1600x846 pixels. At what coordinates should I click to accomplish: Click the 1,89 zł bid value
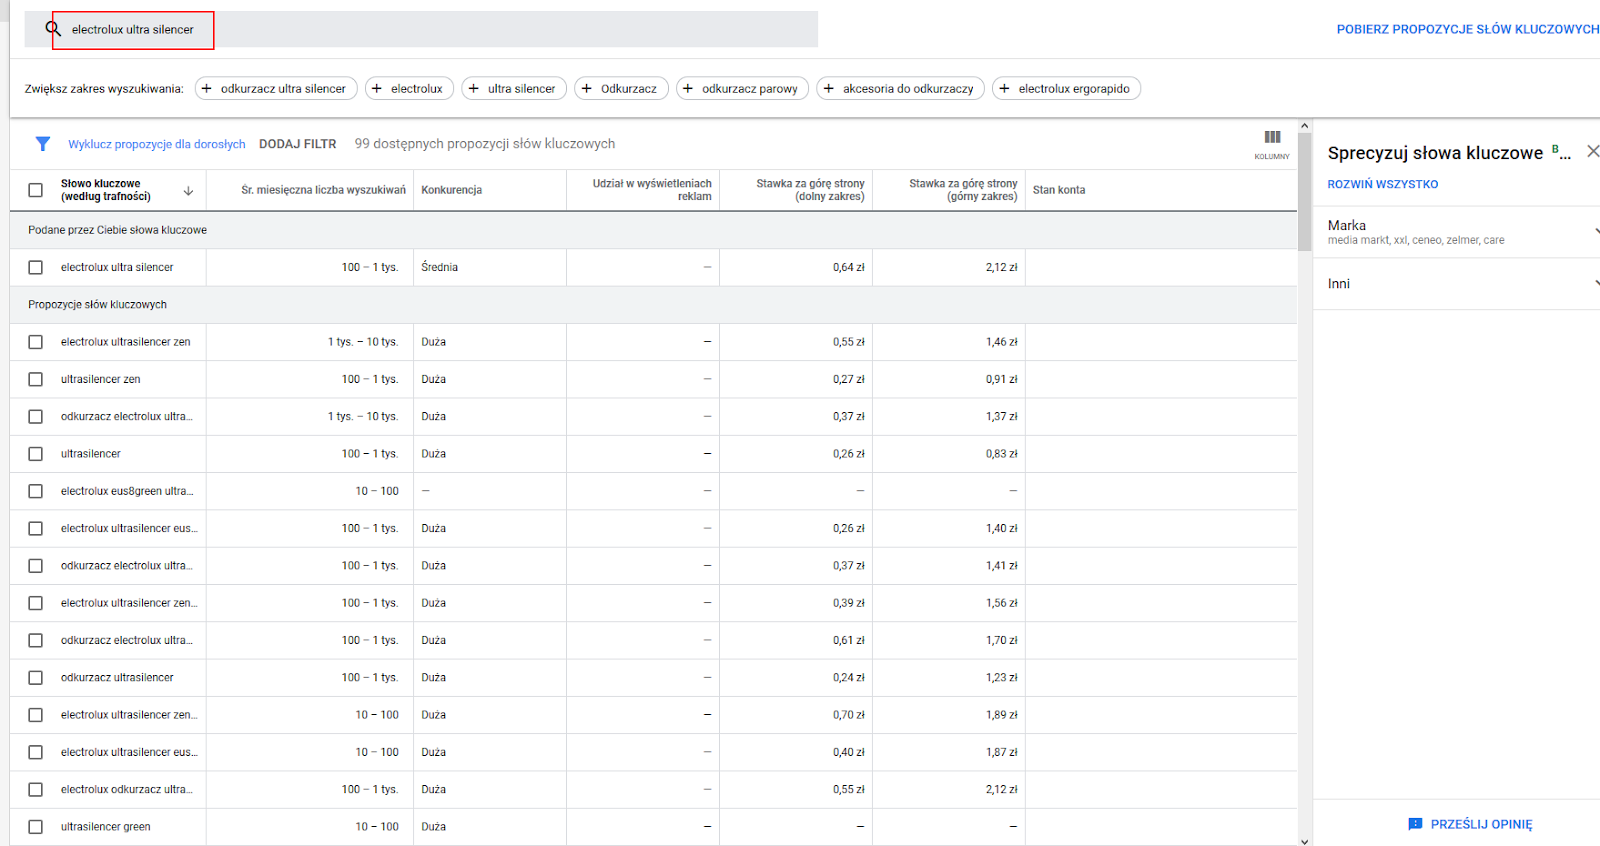(1002, 715)
